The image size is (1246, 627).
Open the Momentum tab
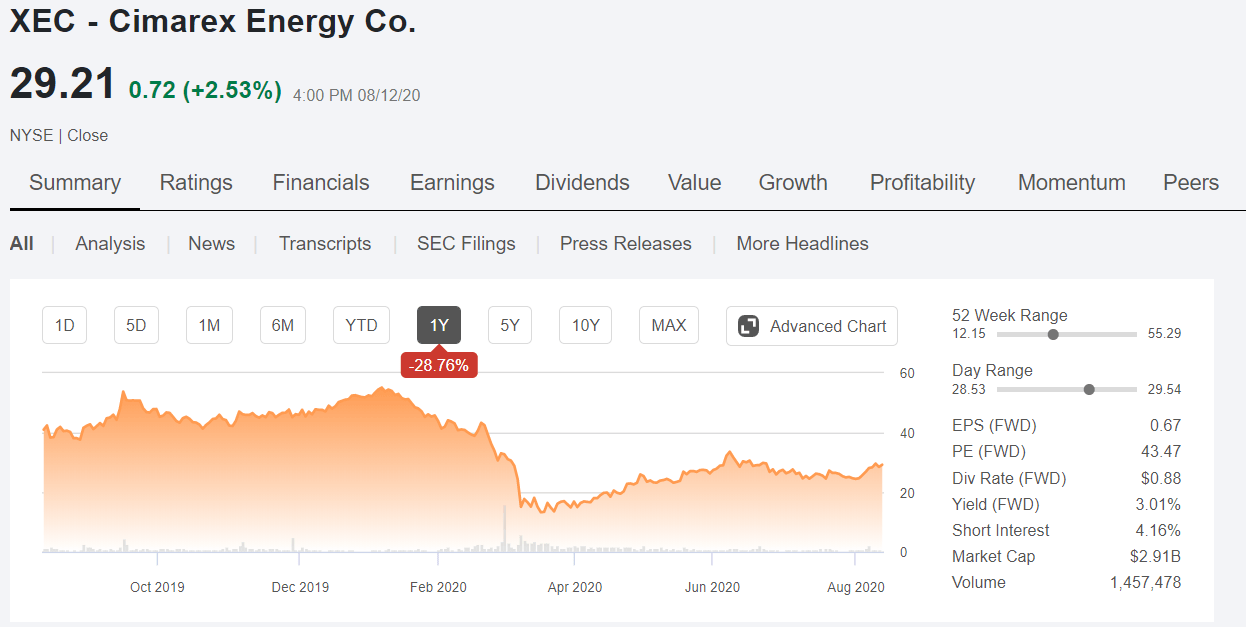point(1071,183)
